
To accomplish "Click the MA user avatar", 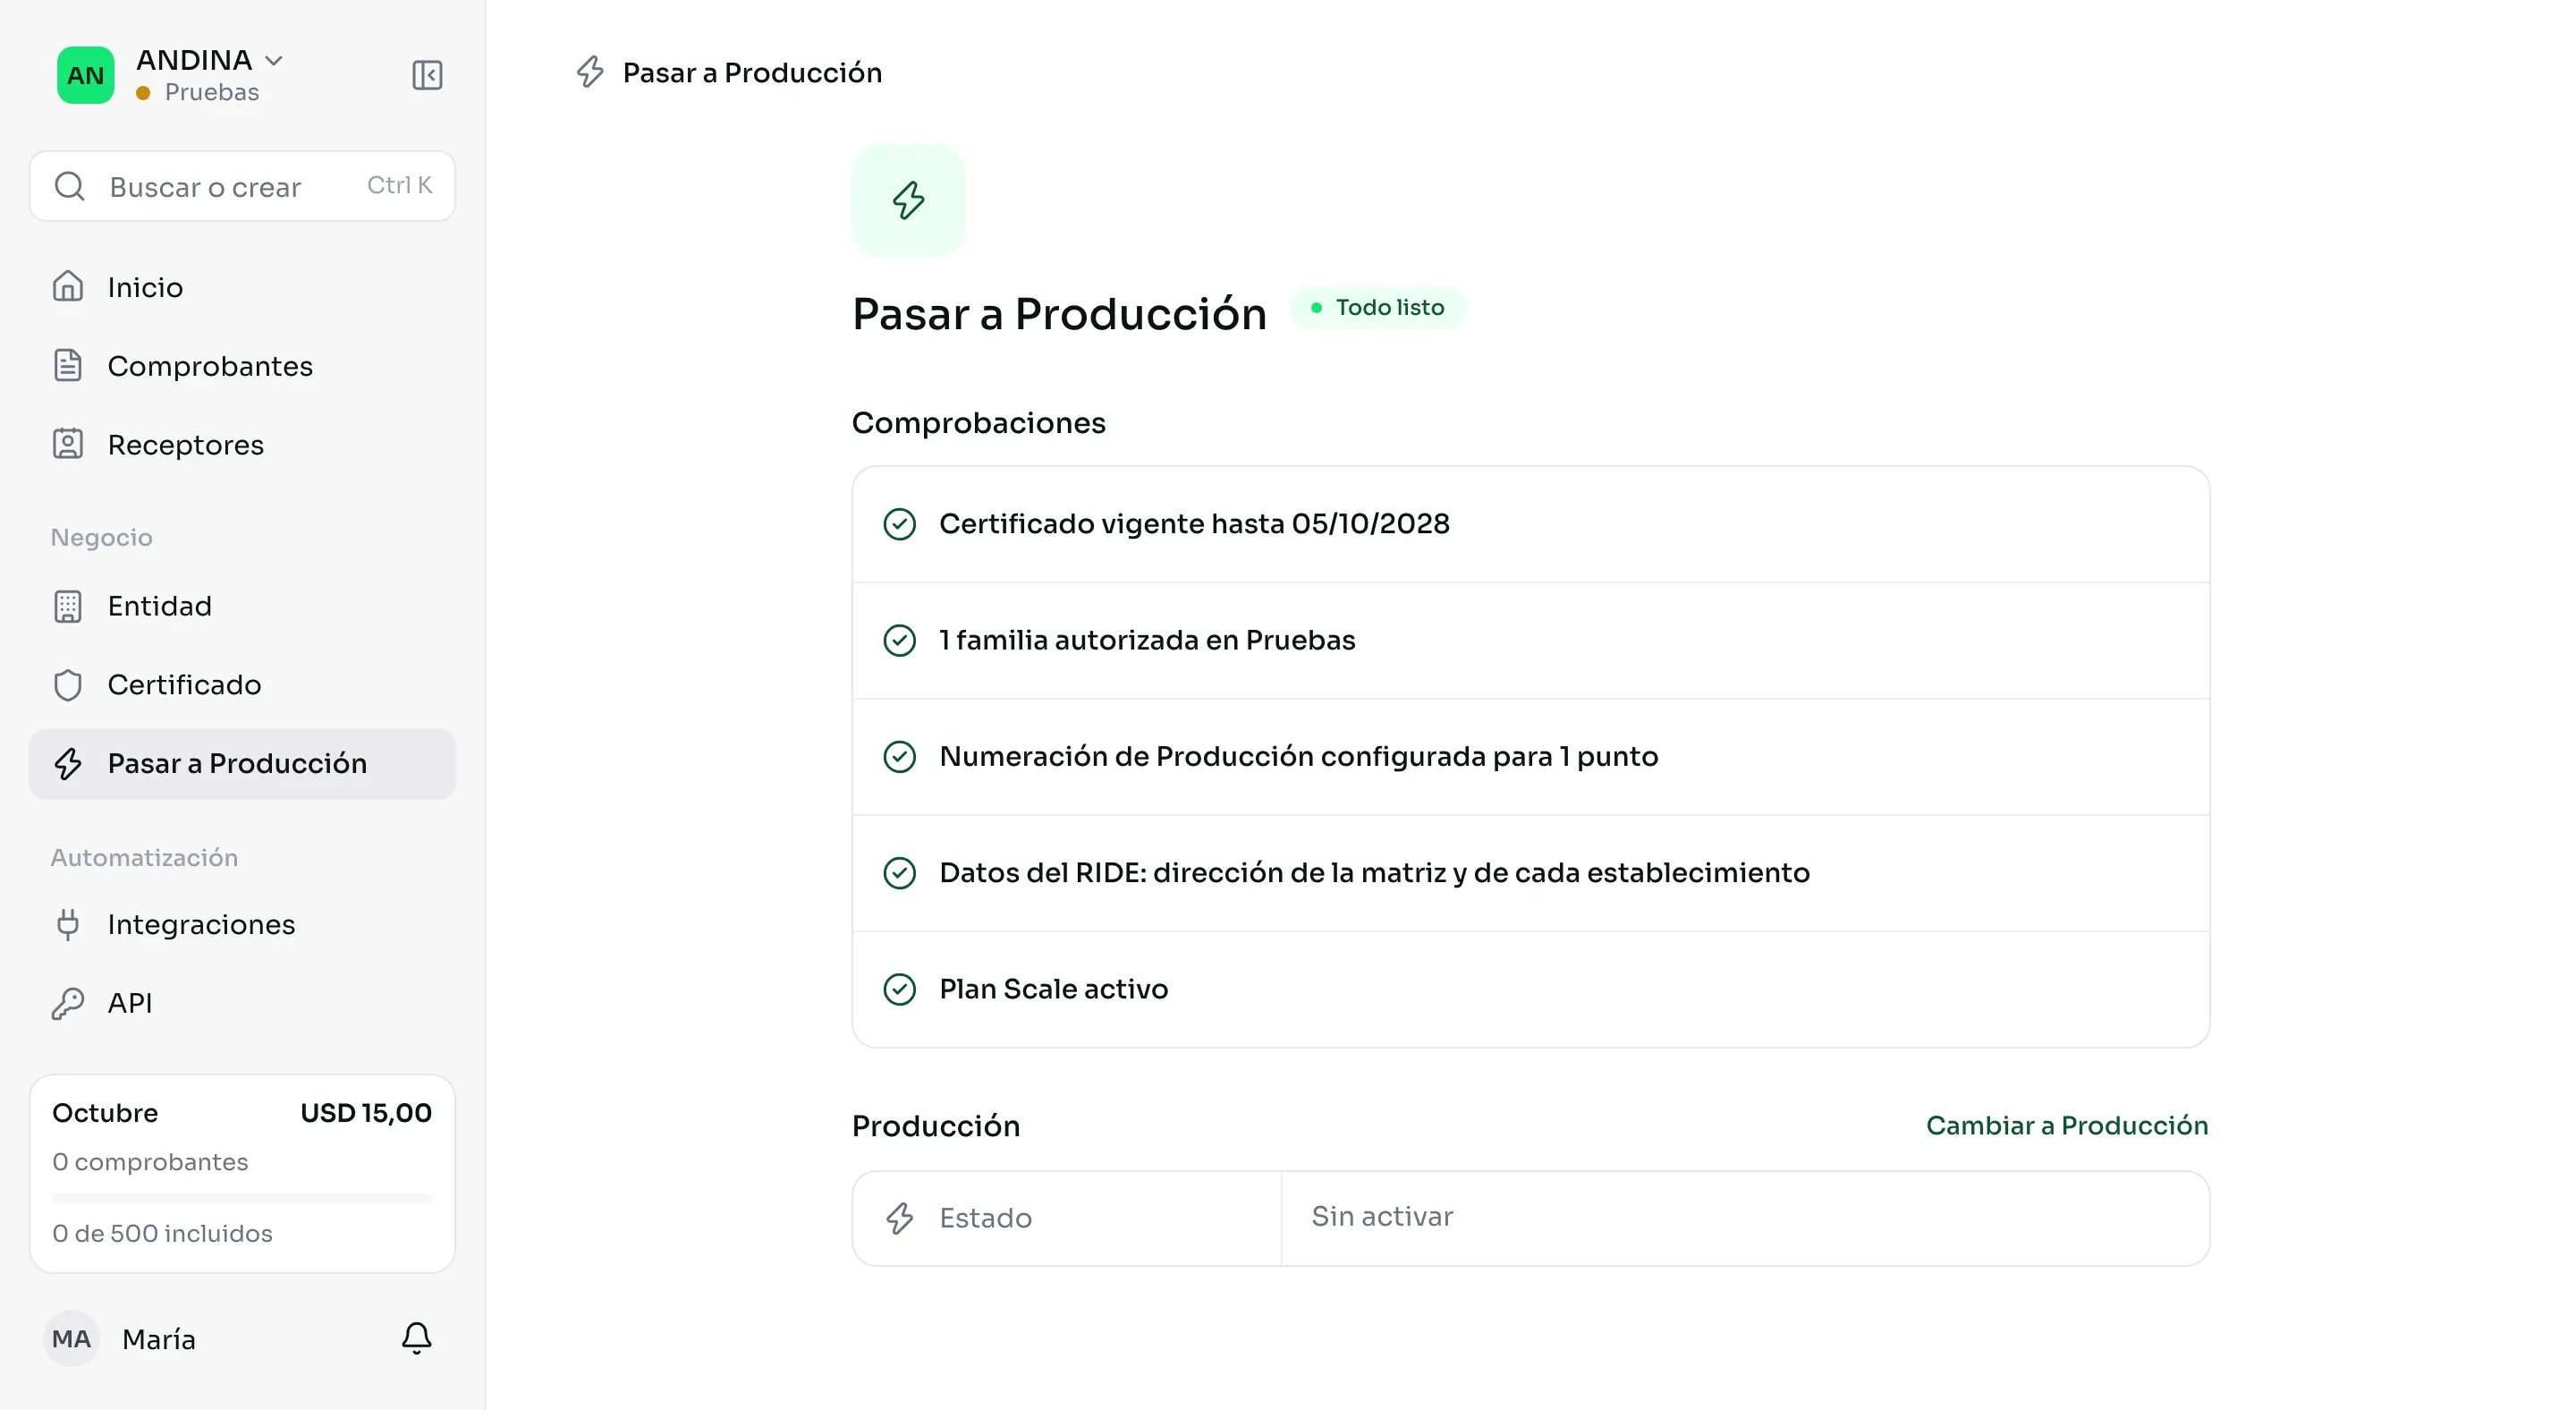I will [x=72, y=1338].
